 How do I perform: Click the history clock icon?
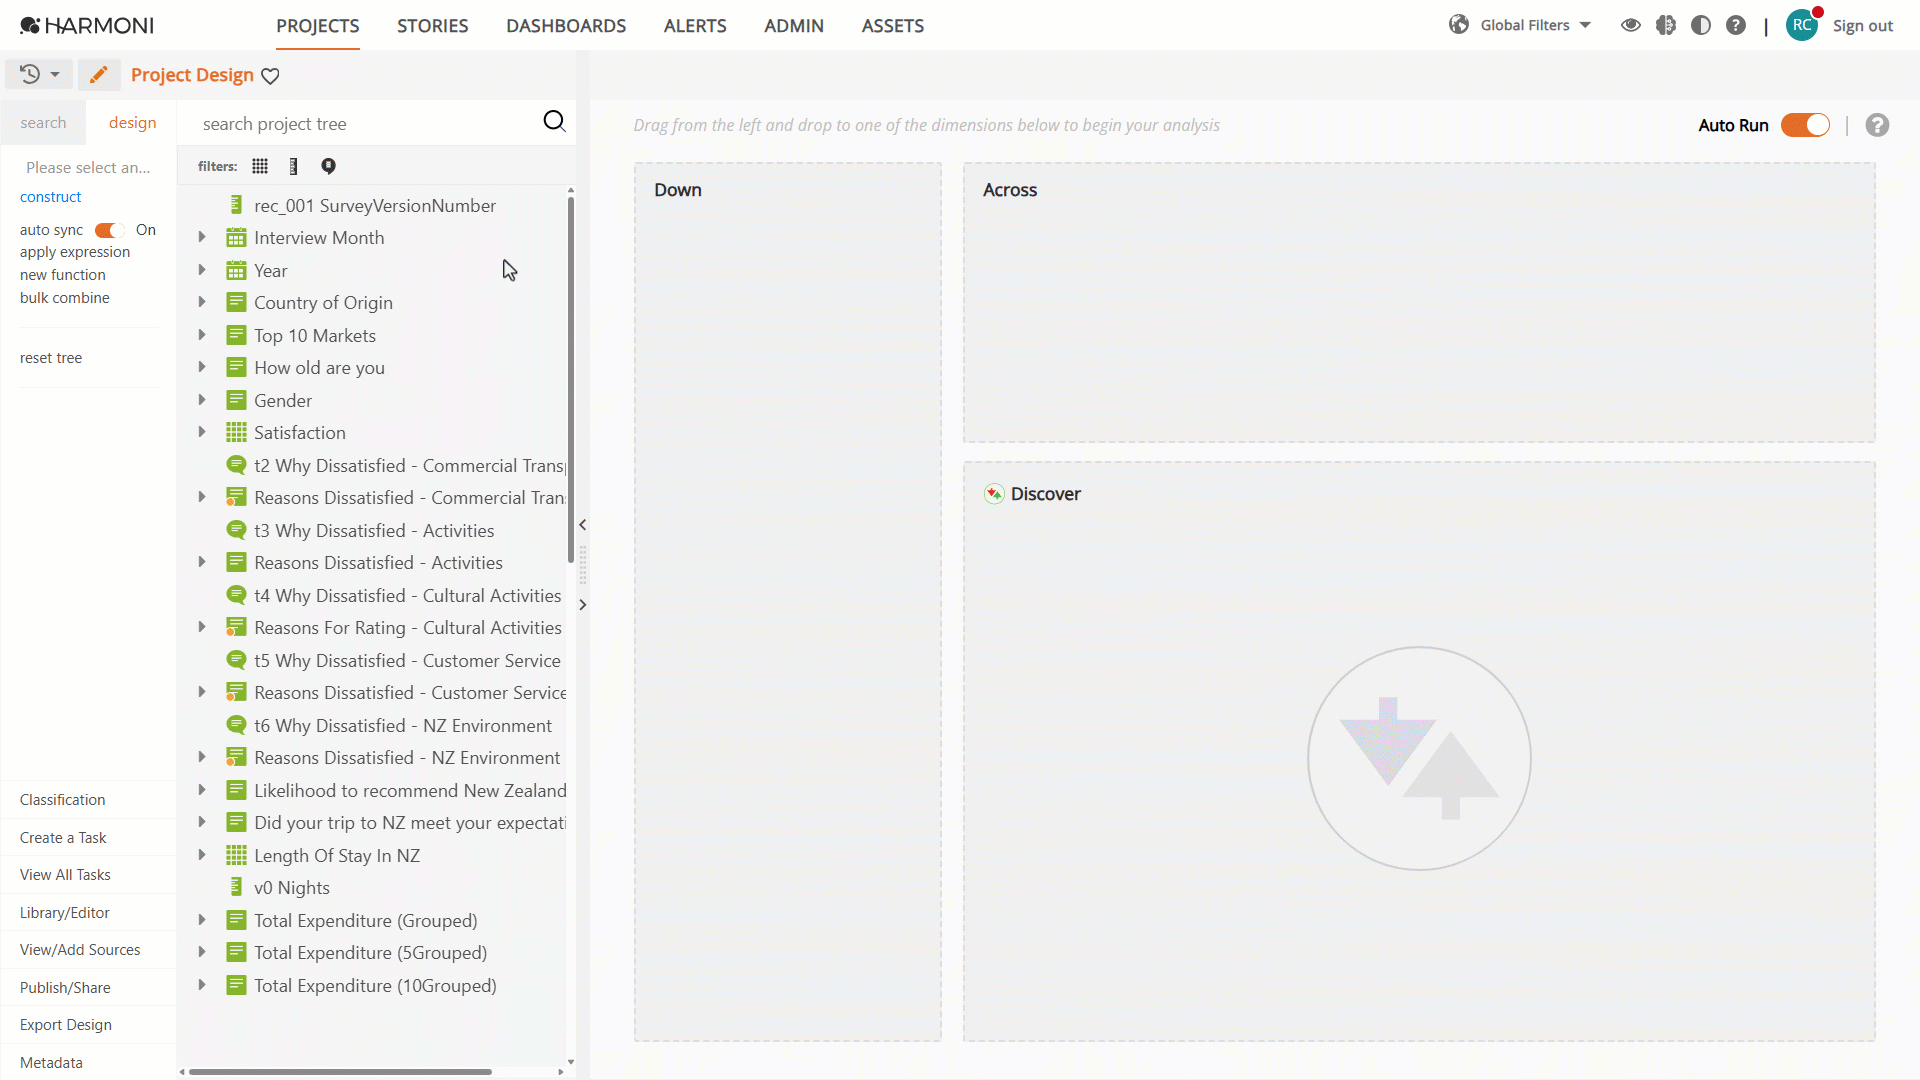point(30,74)
